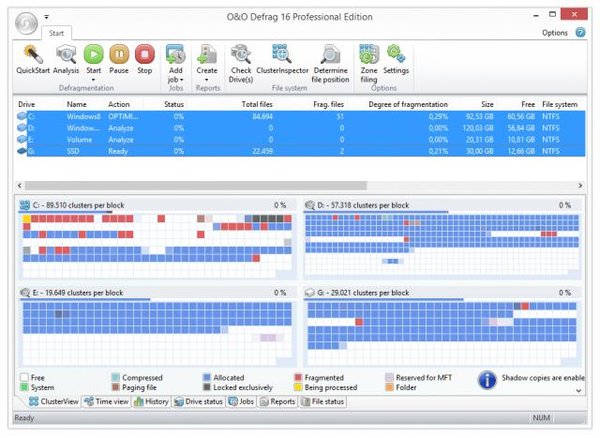
Task: Switch to the Start ribbon tab
Action: coord(56,33)
